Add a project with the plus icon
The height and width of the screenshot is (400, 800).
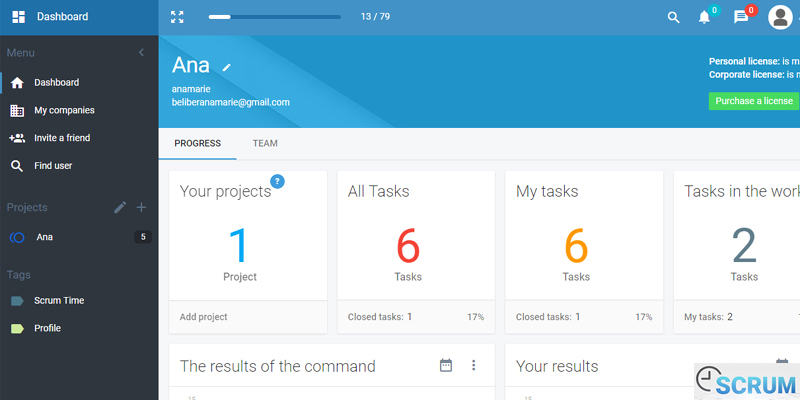[x=141, y=207]
